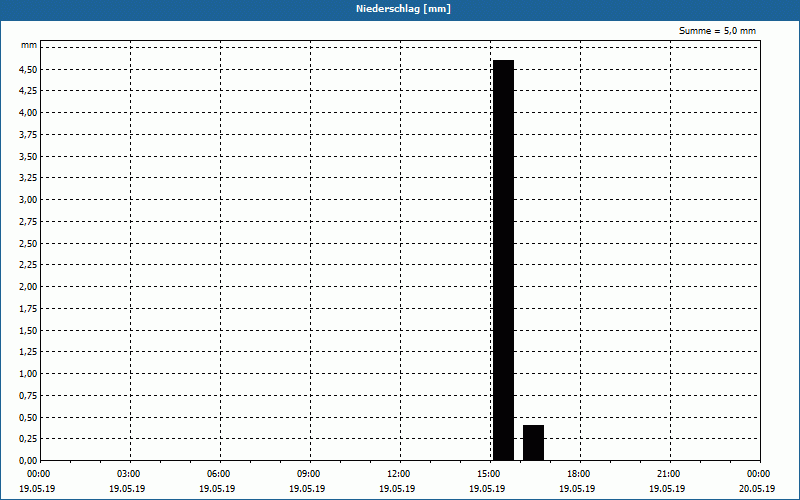Click the 0,50 y-axis value

click(x=28, y=418)
